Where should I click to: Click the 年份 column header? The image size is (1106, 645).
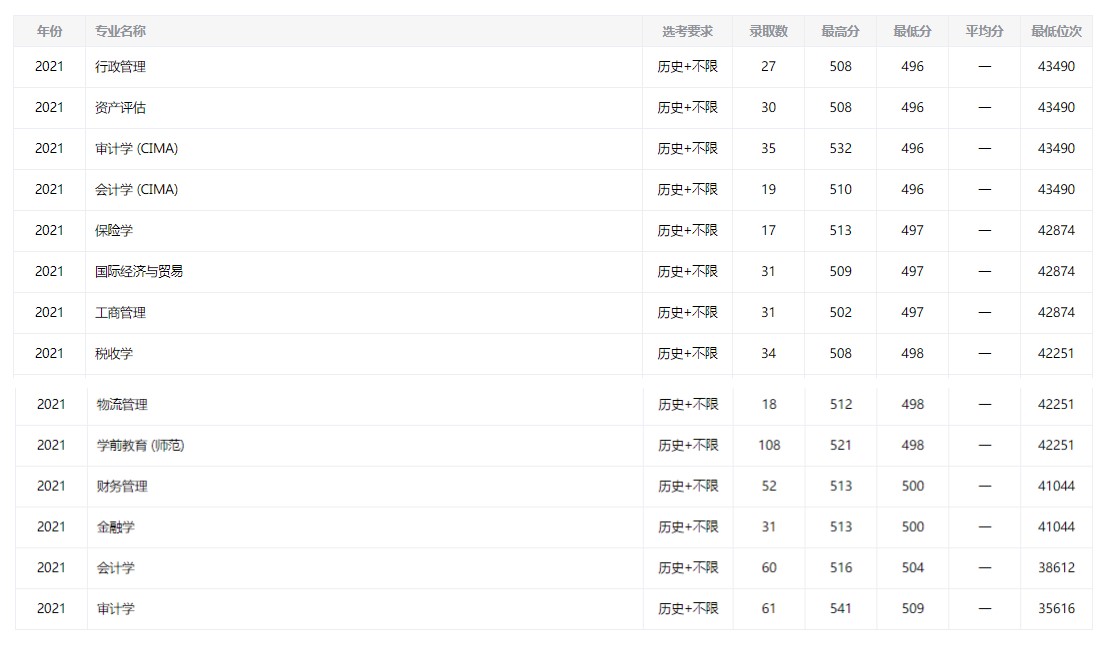49,31
